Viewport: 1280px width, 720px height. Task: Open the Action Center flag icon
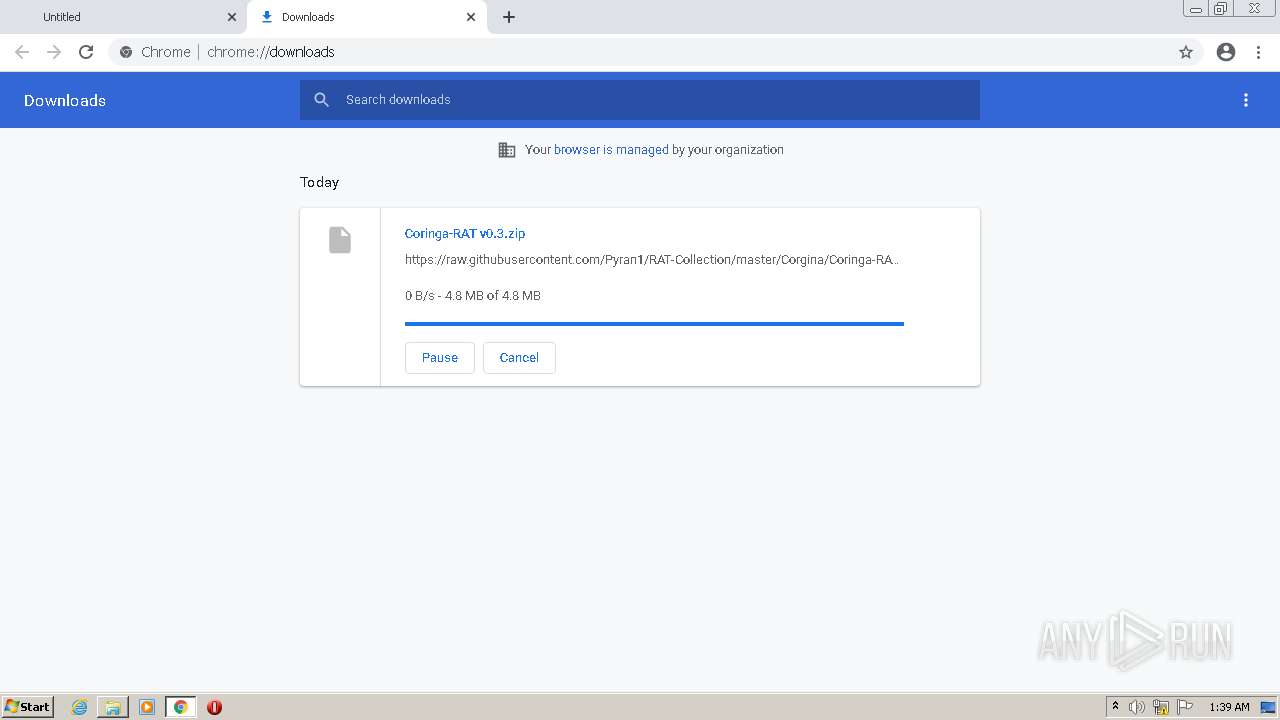click(x=1185, y=707)
